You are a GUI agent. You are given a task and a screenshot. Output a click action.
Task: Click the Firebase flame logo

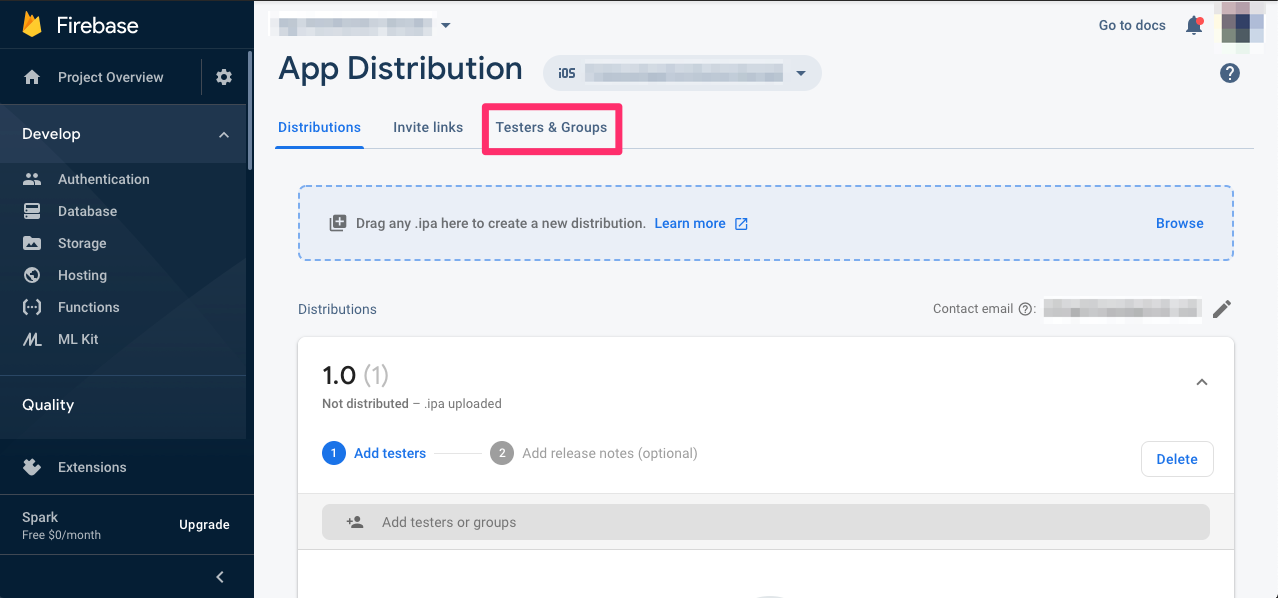32,25
